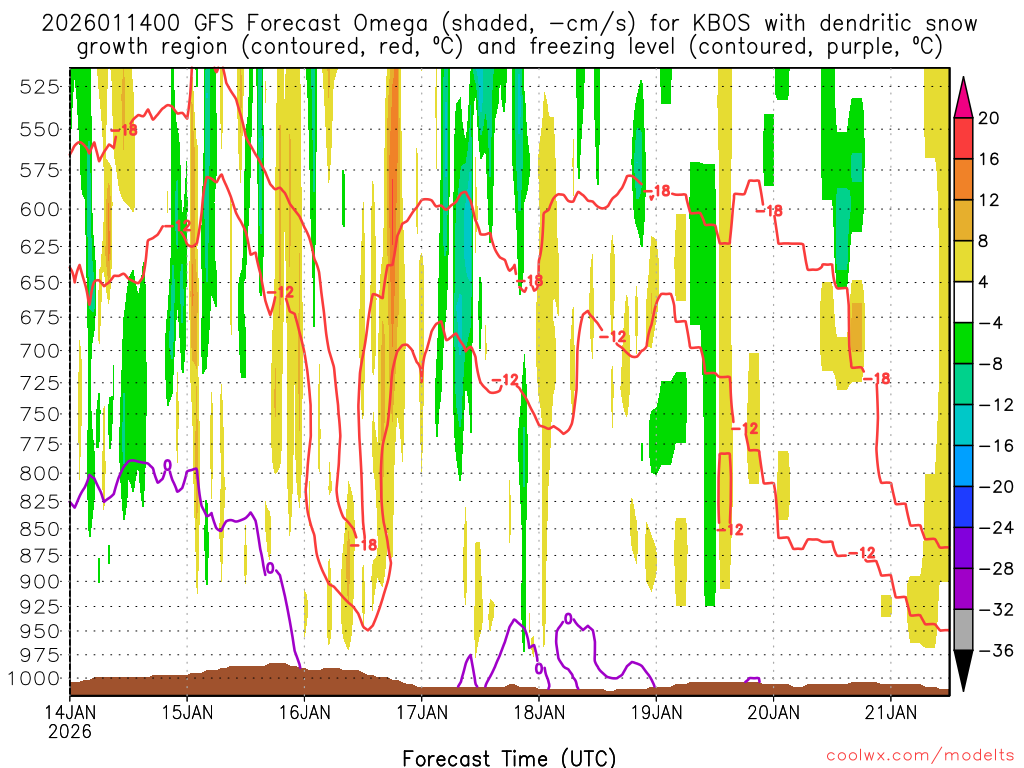Click the orange 12 to 16 colorbar segment
1024x768 pixels.
(963, 179)
